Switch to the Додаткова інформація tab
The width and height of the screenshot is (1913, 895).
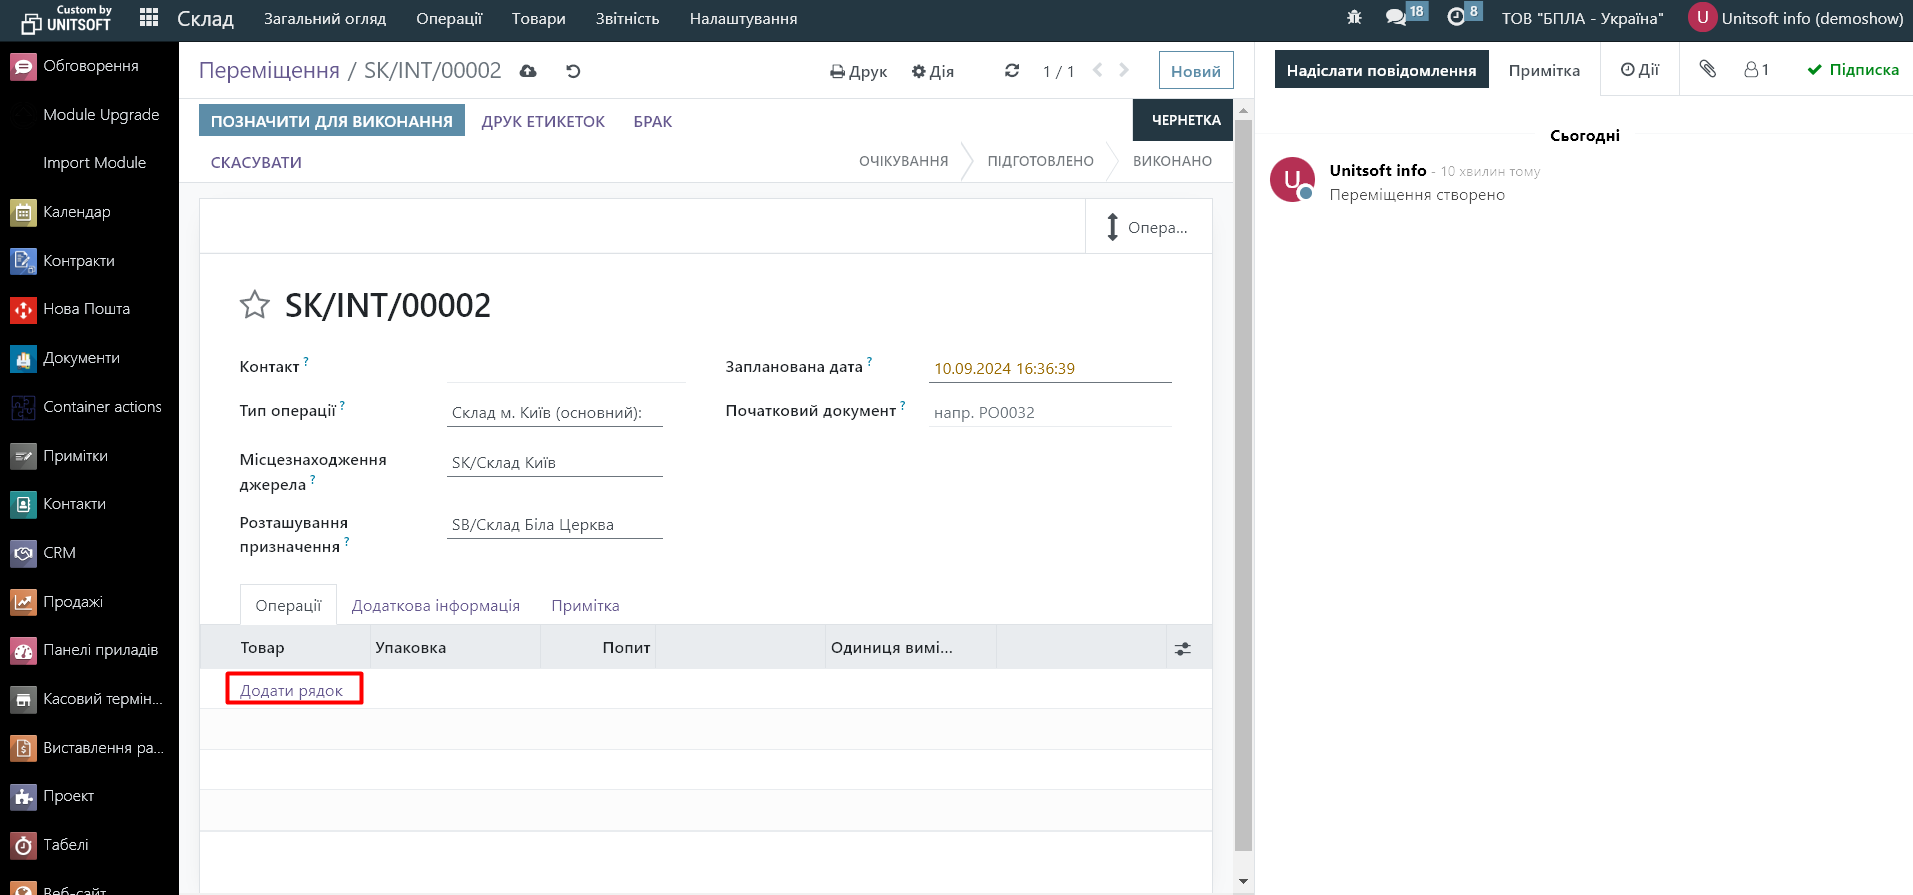point(435,606)
